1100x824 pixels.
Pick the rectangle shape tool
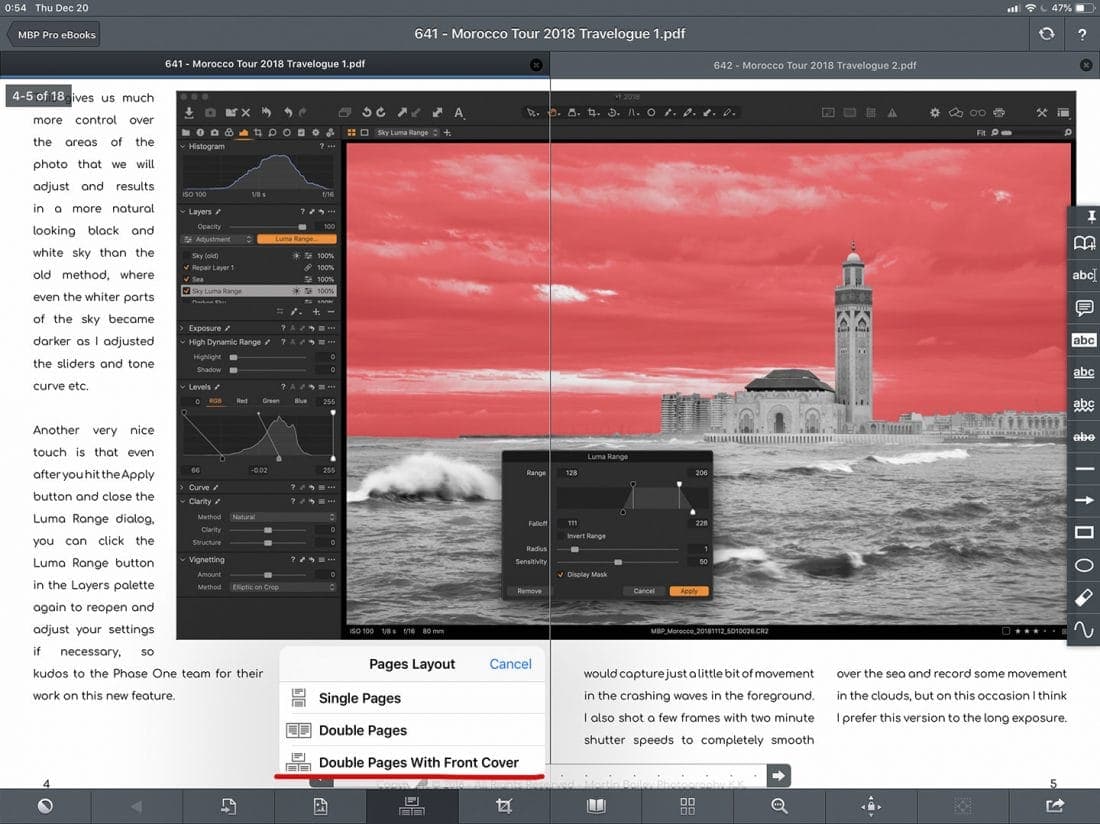tap(1084, 533)
